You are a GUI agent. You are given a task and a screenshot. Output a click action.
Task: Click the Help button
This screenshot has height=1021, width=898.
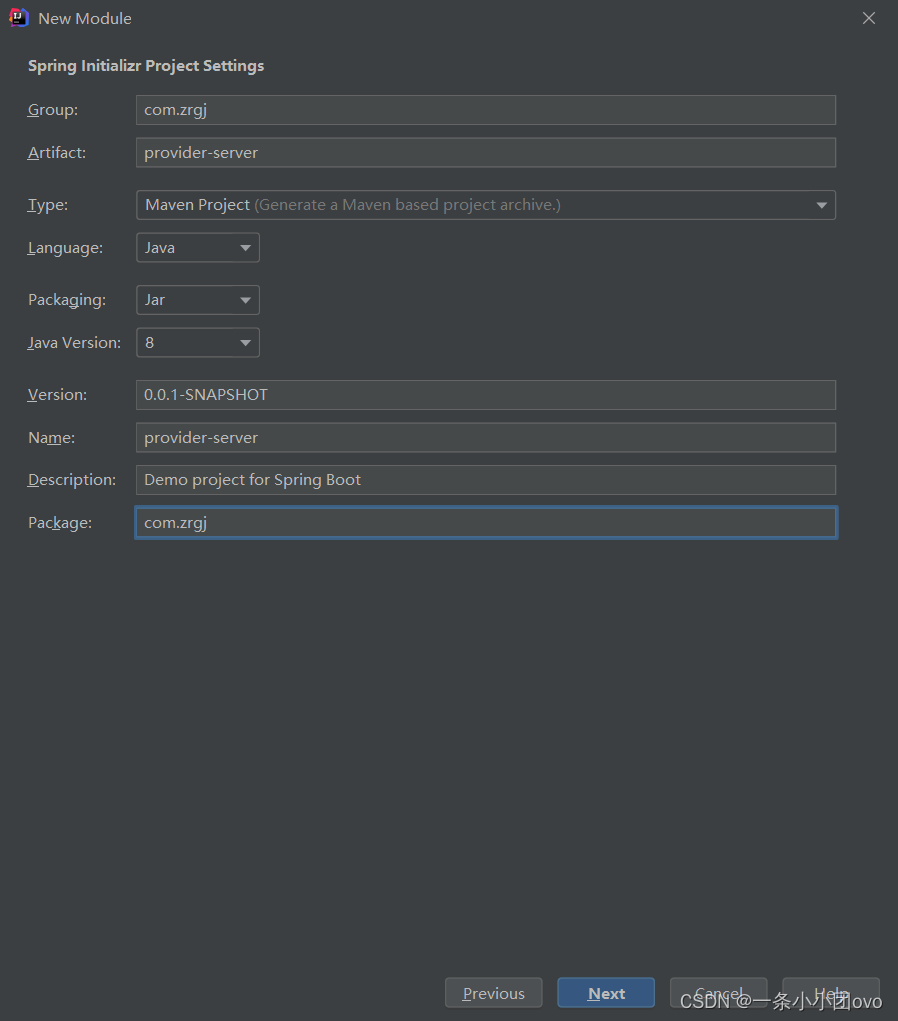click(x=831, y=993)
